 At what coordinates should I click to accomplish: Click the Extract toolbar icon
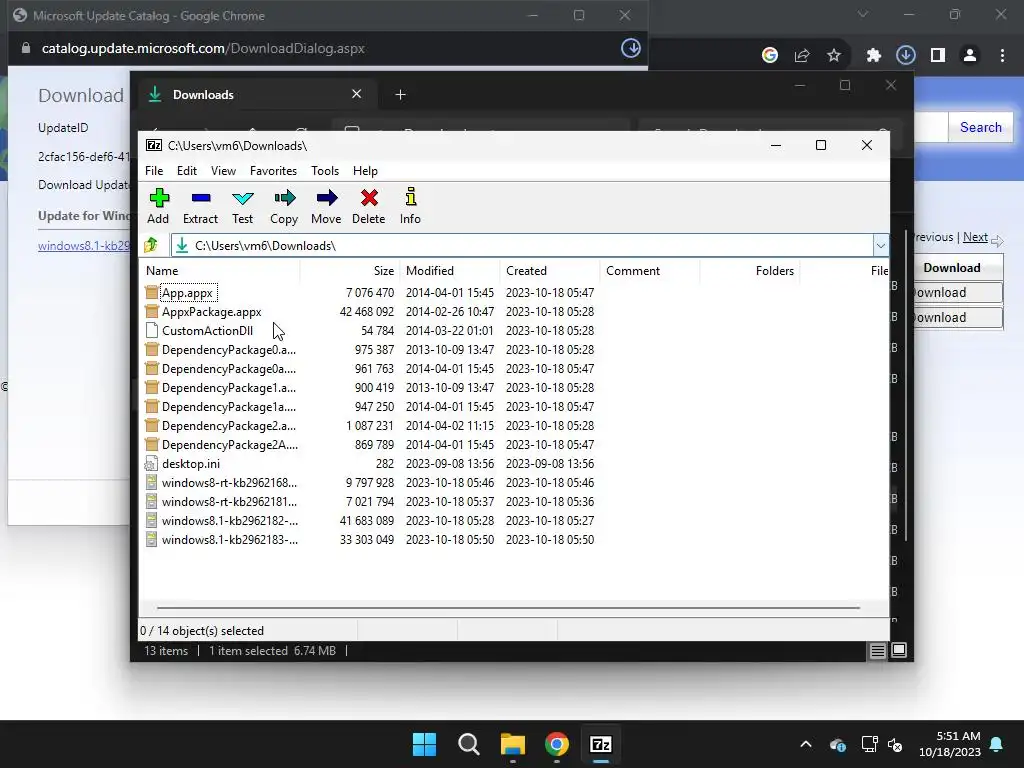200,198
